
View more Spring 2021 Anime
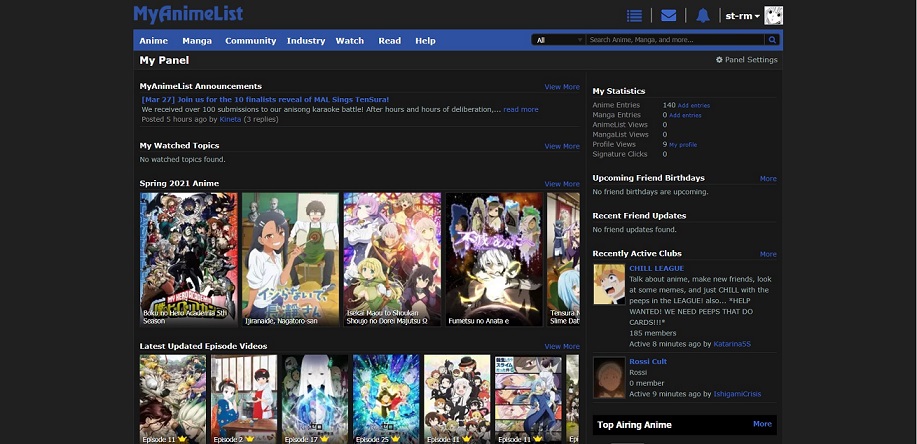[x=562, y=184]
